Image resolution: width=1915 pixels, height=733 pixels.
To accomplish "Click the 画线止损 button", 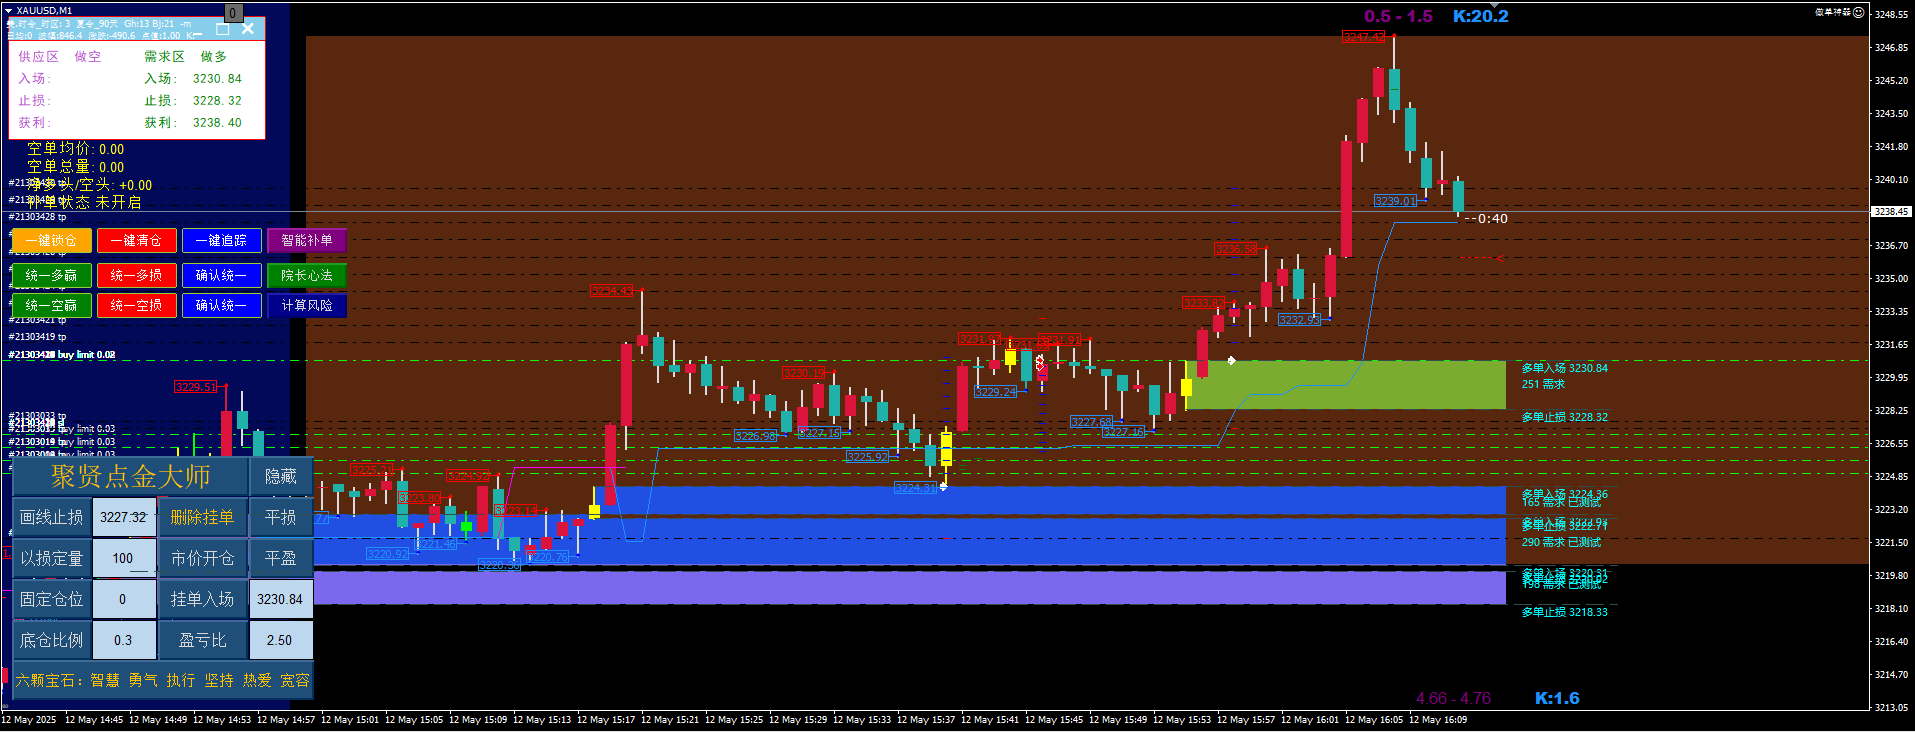I will (52, 517).
